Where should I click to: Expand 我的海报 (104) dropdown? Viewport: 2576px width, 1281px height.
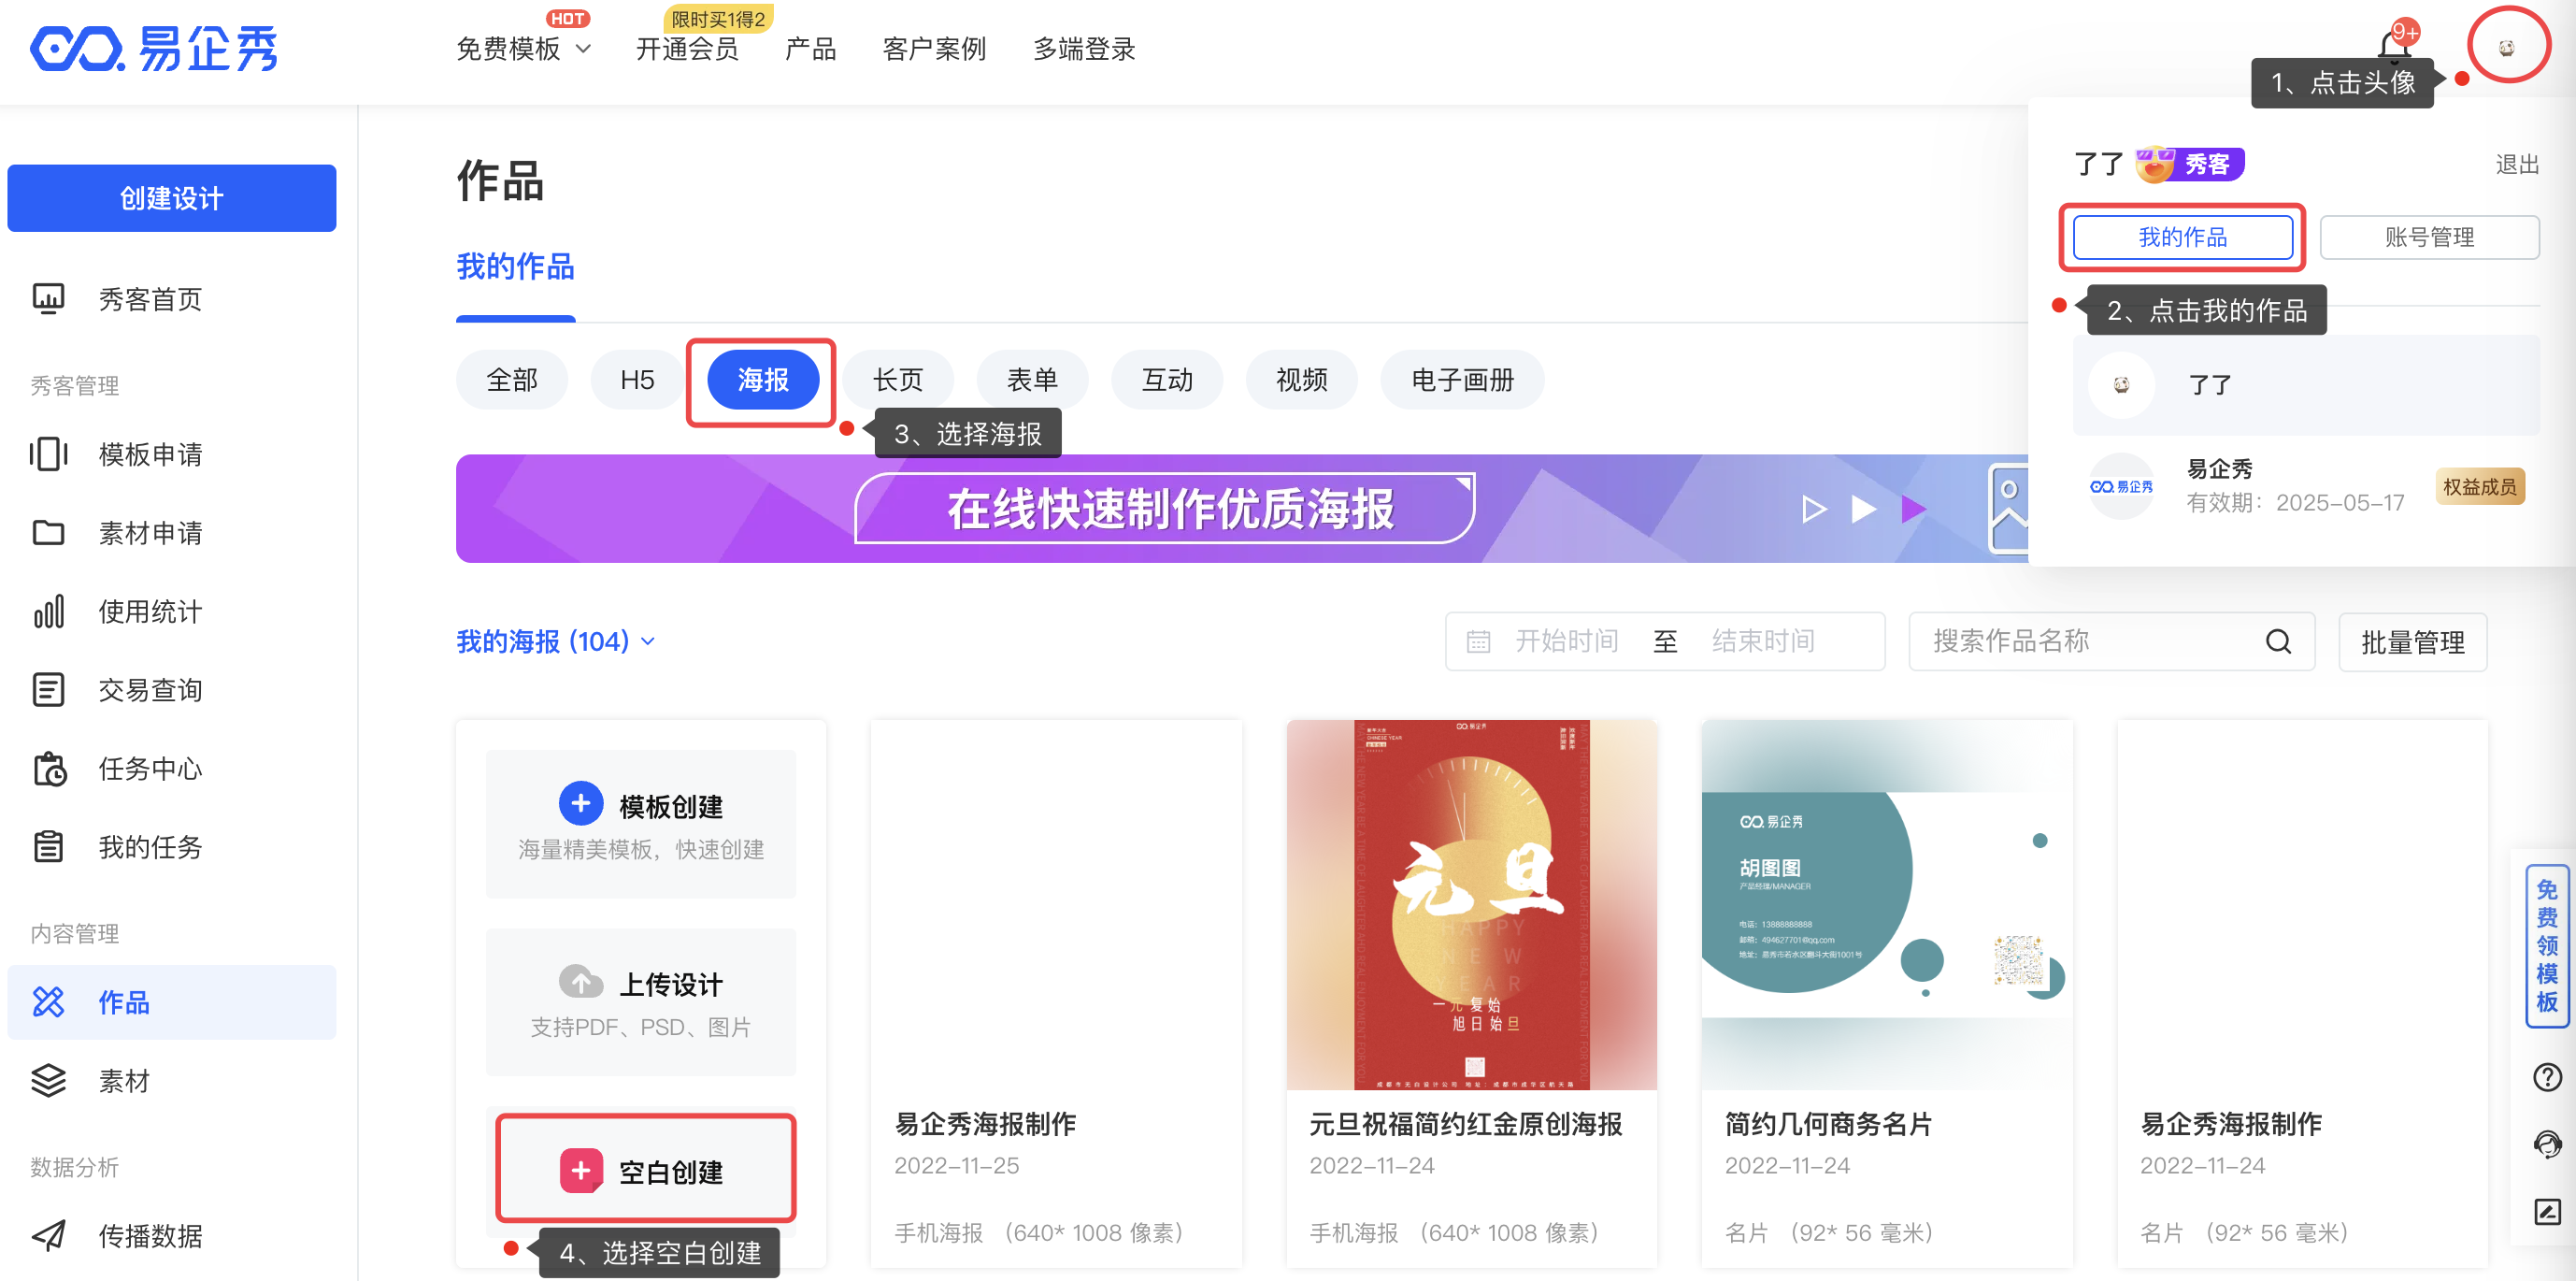[x=556, y=642]
